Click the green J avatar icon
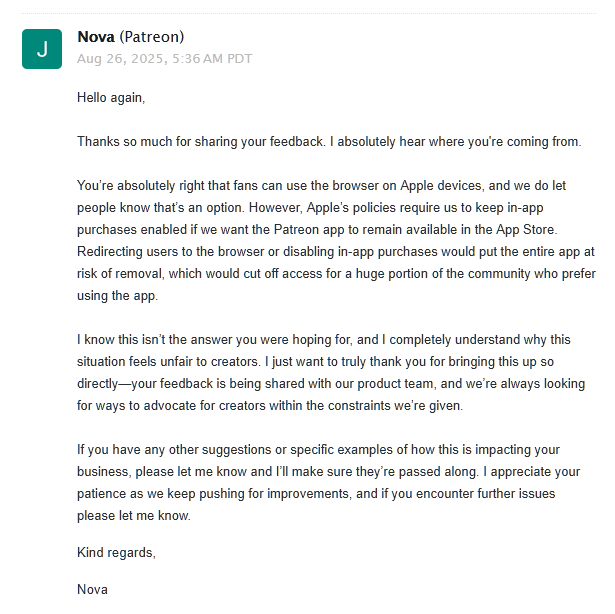 [x=42, y=49]
